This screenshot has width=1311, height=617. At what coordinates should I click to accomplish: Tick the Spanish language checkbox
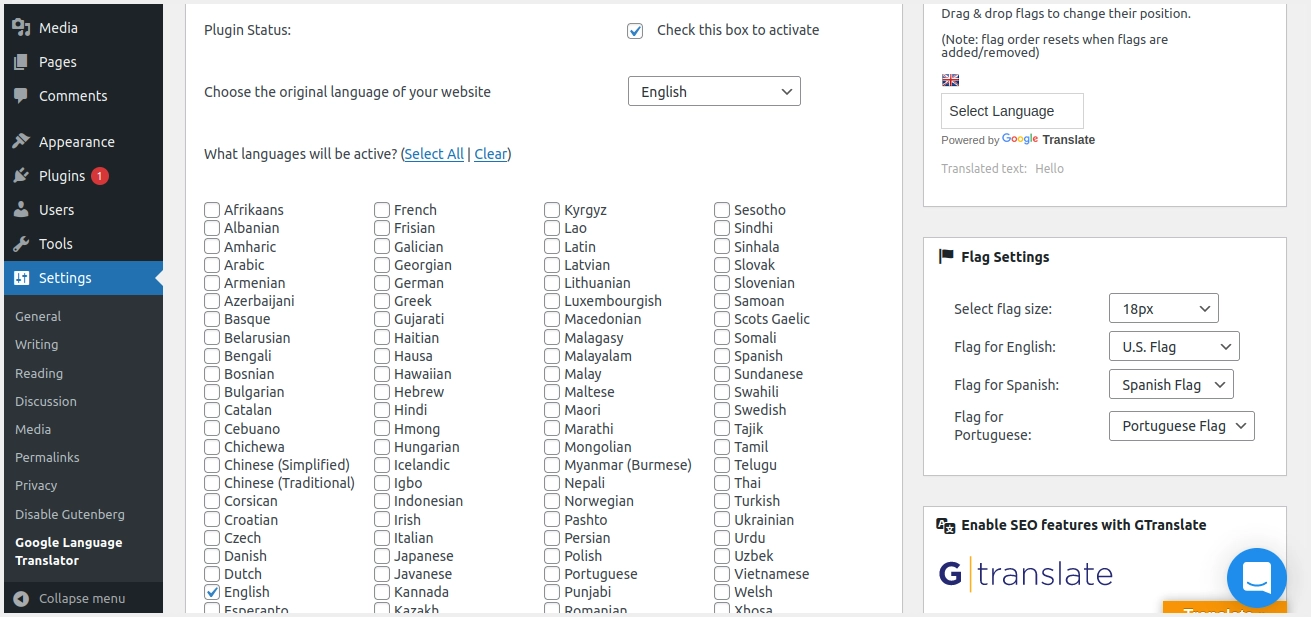click(x=722, y=356)
